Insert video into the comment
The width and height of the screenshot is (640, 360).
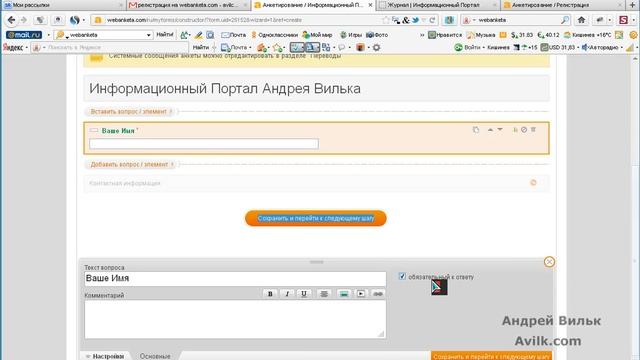point(361,293)
